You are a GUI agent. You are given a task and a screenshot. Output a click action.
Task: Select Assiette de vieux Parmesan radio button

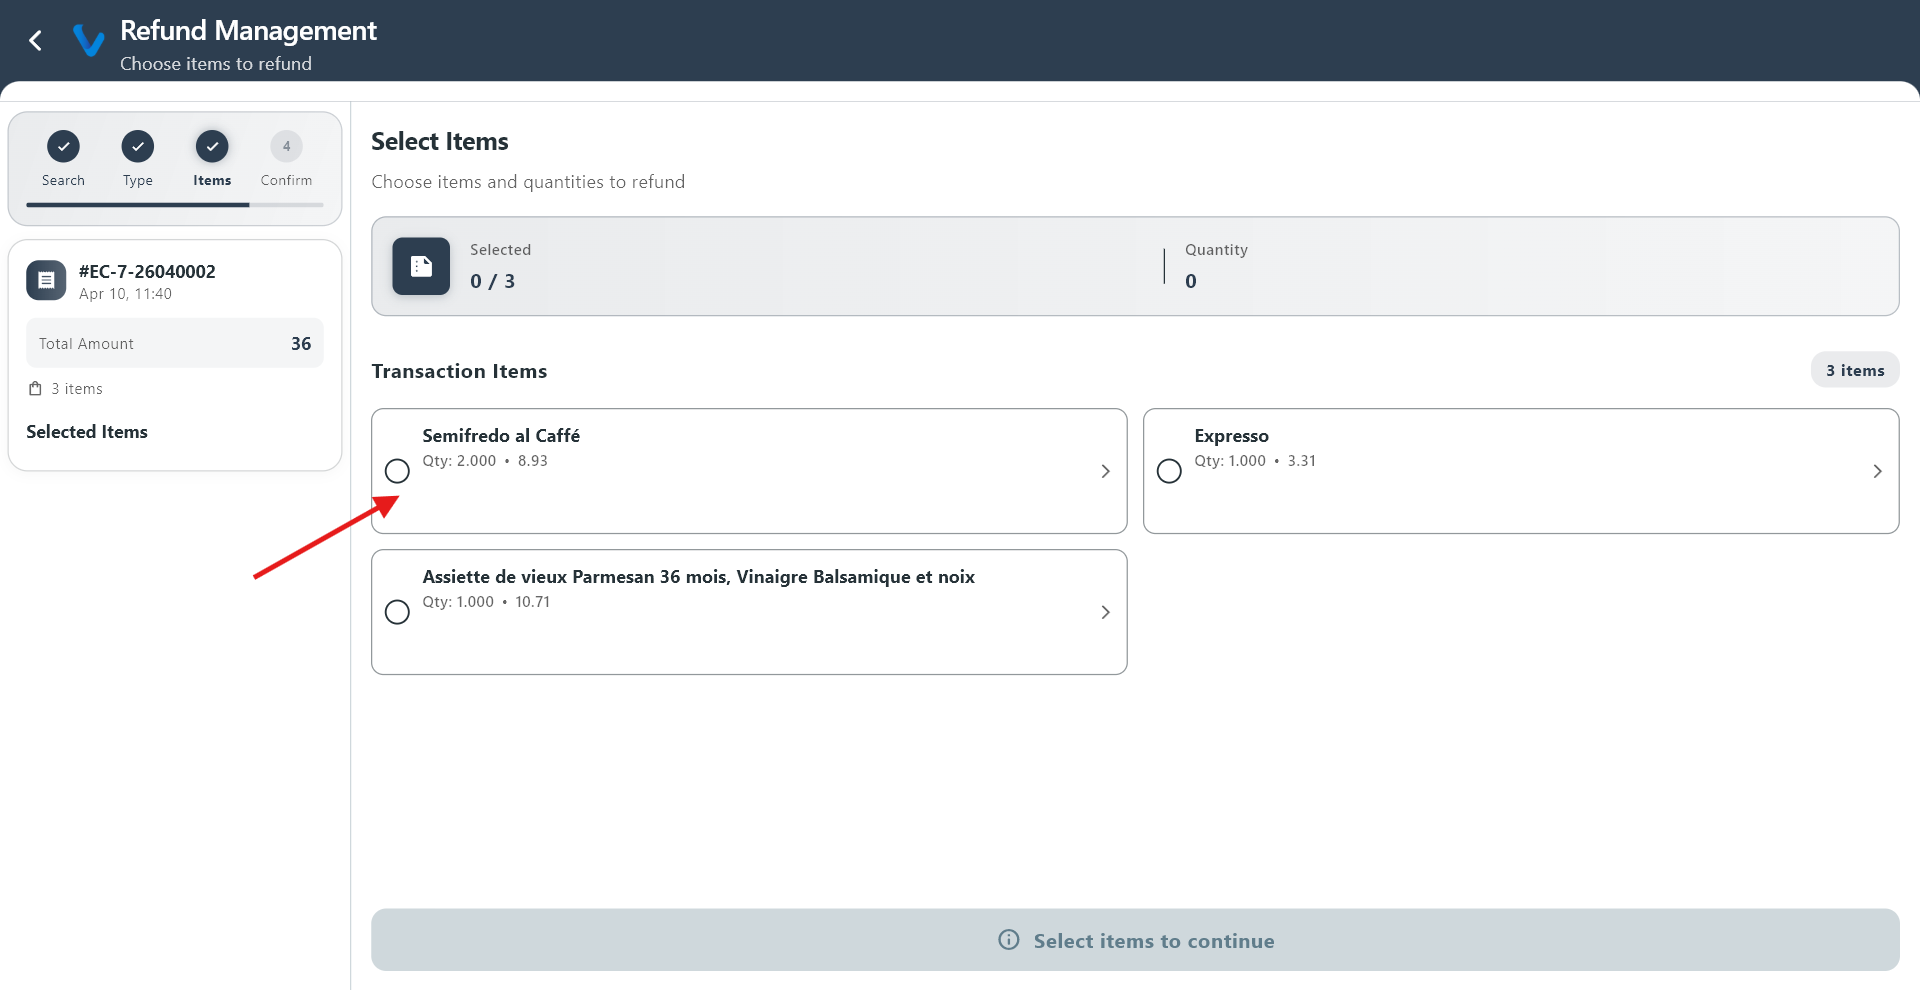(x=397, y=612)
